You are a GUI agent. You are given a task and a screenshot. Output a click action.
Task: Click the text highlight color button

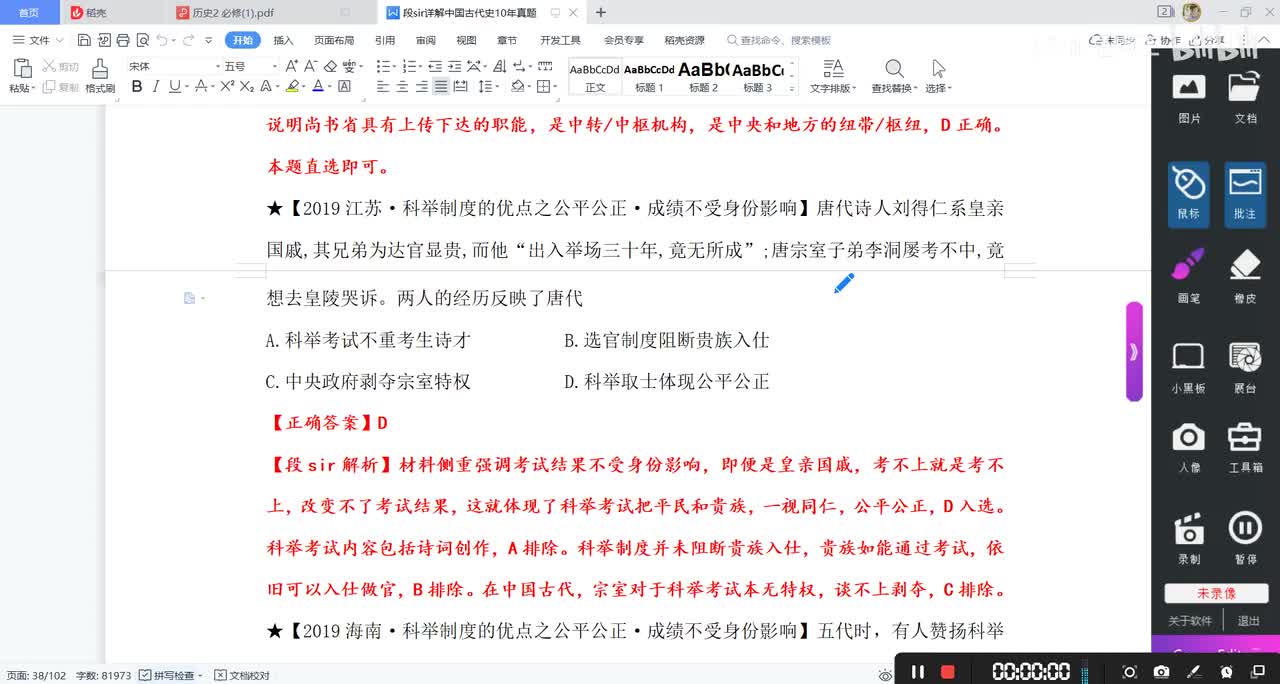(x=292, y=87)
